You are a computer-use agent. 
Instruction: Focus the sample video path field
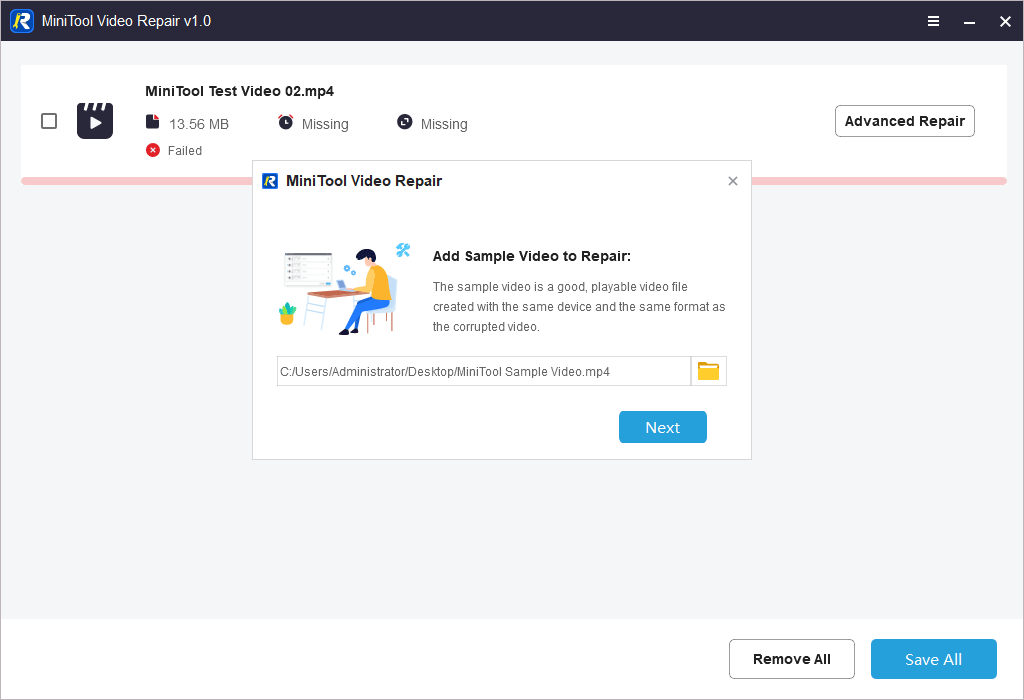[x=483, y=371]
